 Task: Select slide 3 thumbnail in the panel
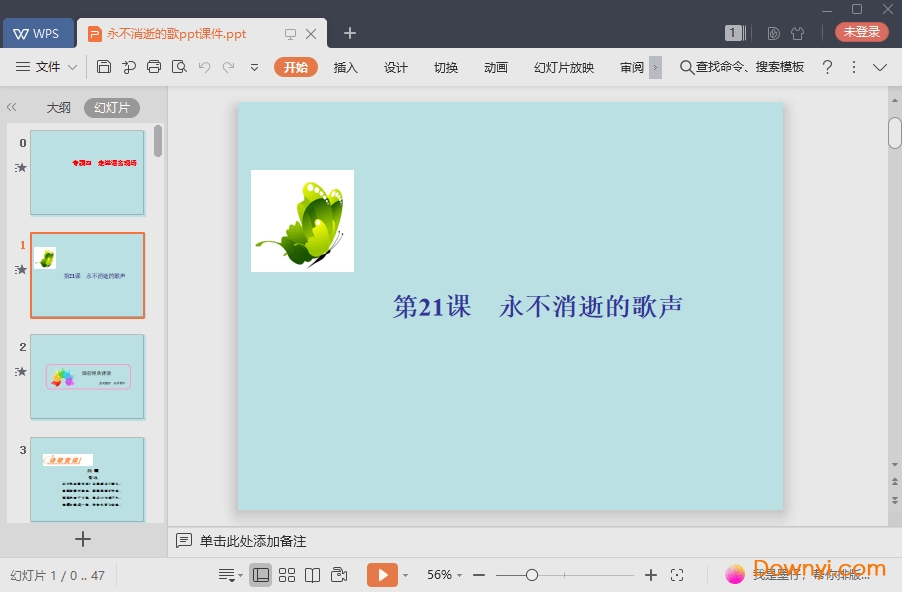[x=87, y=478]
